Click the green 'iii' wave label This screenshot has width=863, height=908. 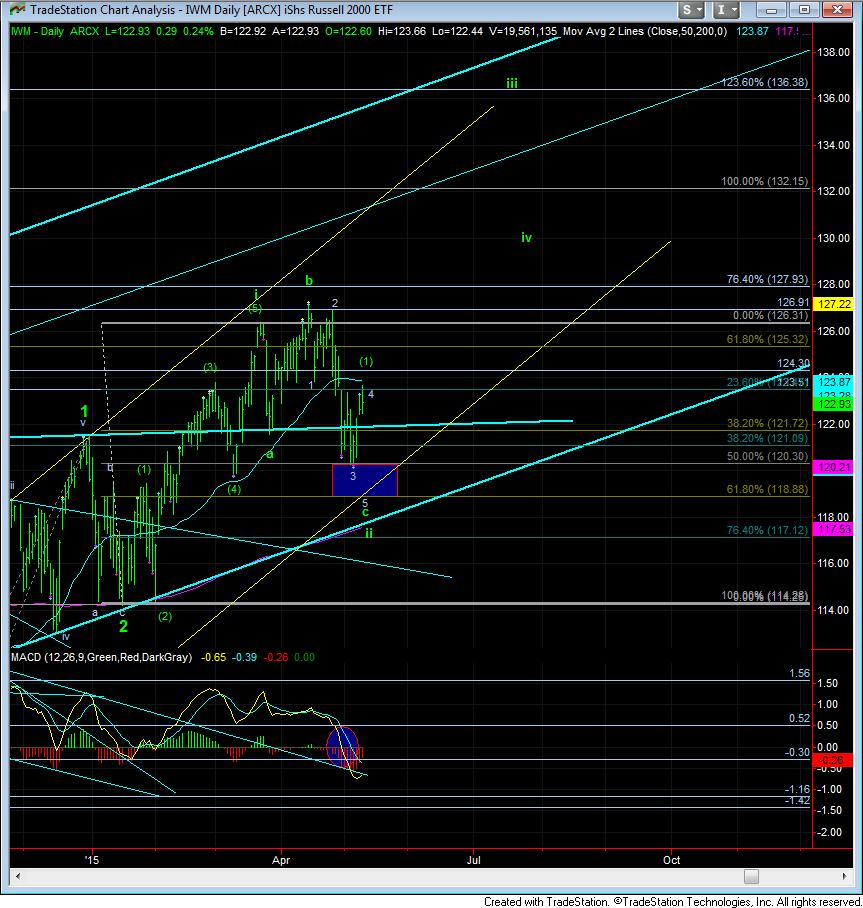[512, 83]
